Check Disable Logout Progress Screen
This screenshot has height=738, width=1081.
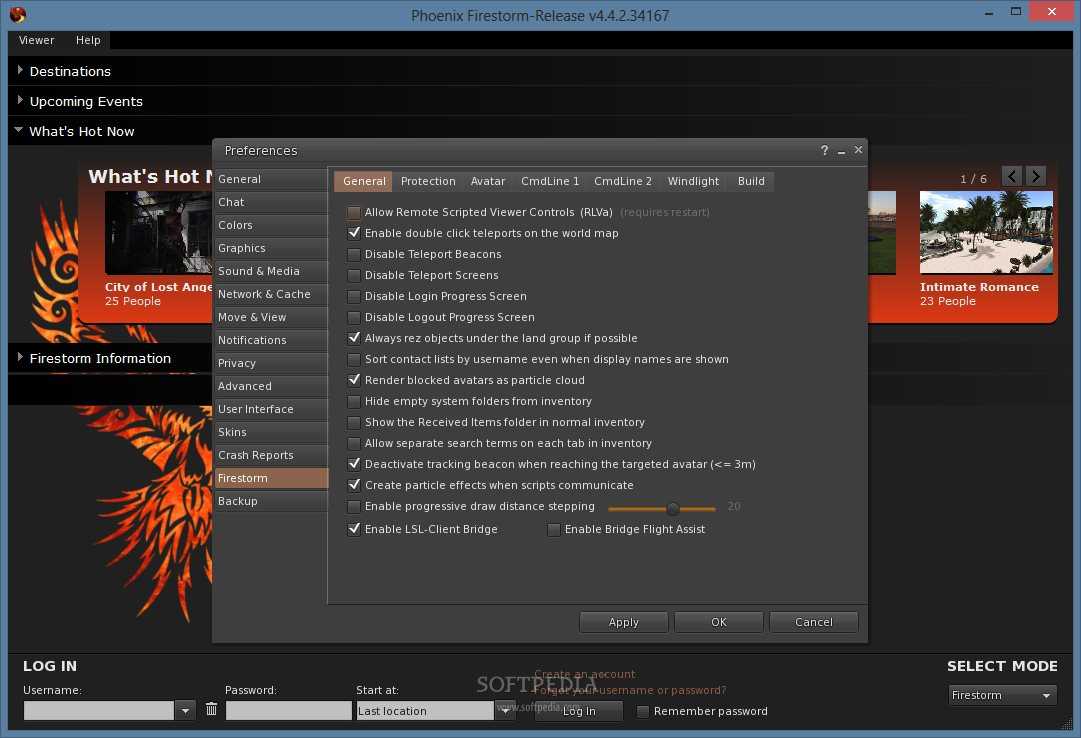(x=354, y=317)
